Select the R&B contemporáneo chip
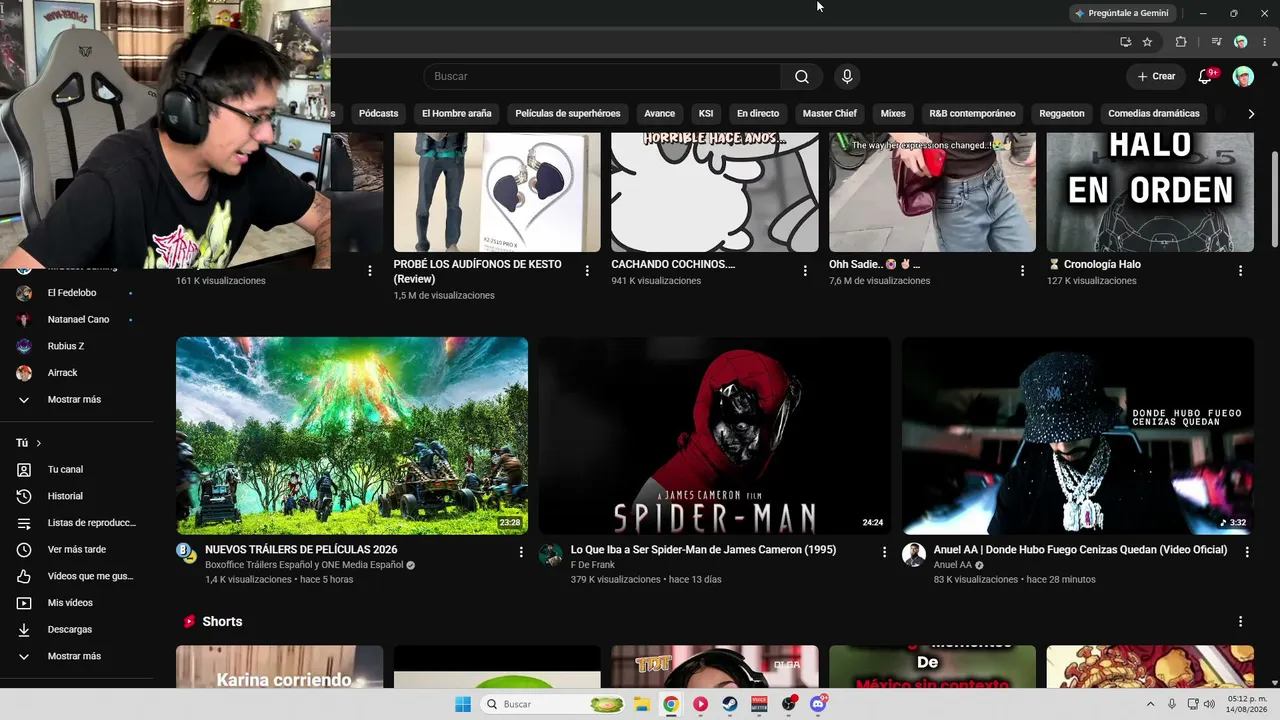The width and height of the screenshot is (1280, 720). (x=972, y=114)
